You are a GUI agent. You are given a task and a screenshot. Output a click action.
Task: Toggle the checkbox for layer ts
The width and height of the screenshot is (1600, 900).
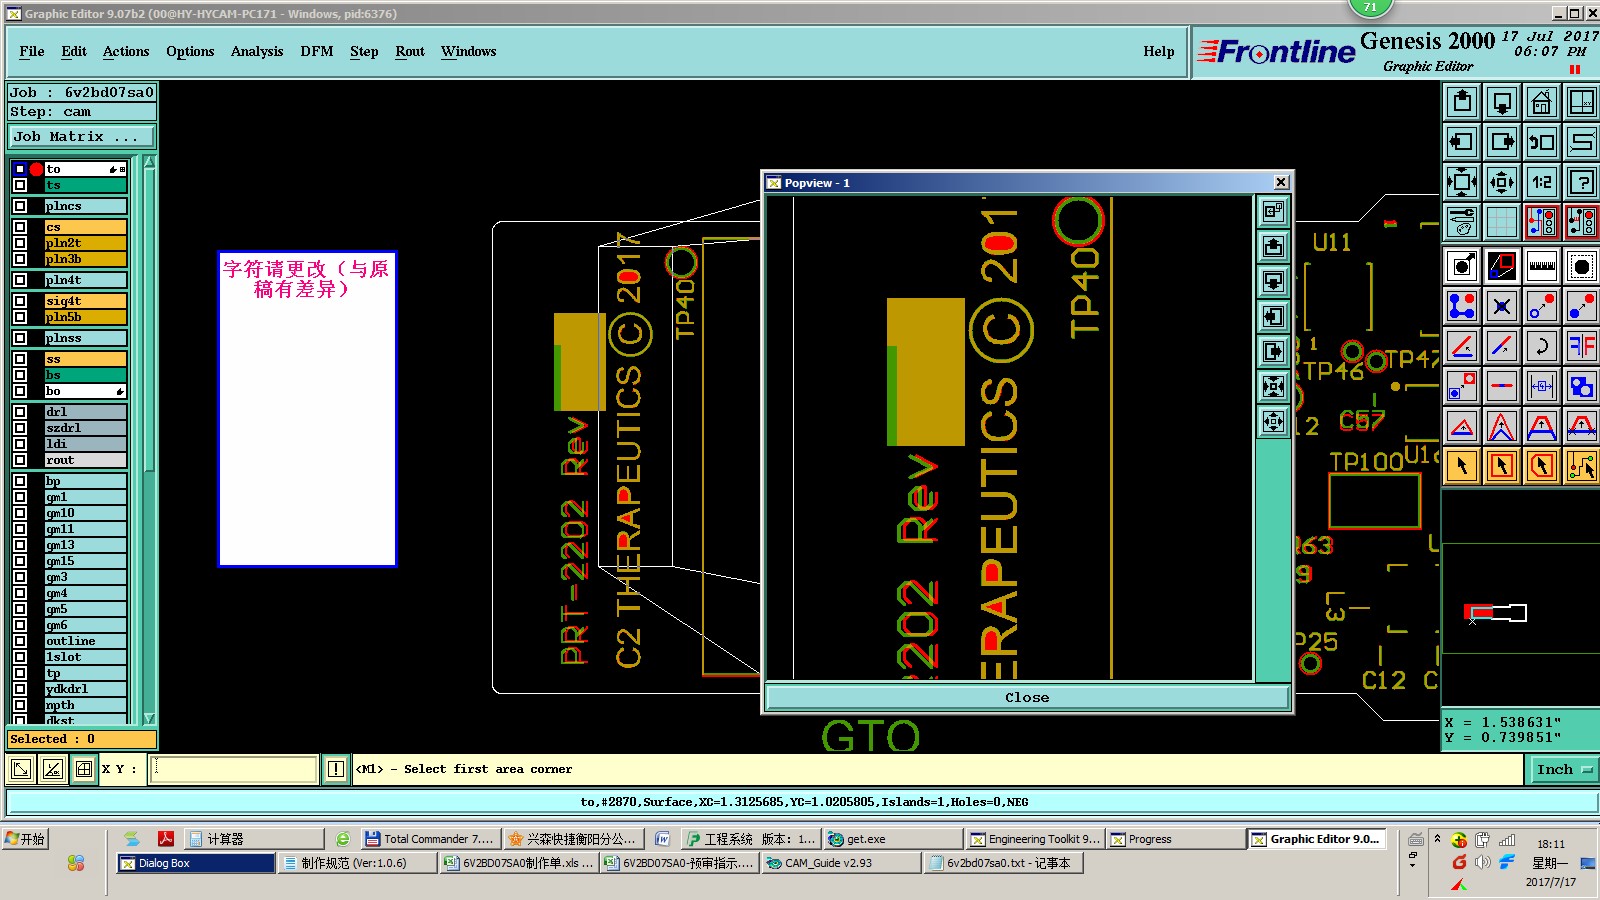point(20,185)
